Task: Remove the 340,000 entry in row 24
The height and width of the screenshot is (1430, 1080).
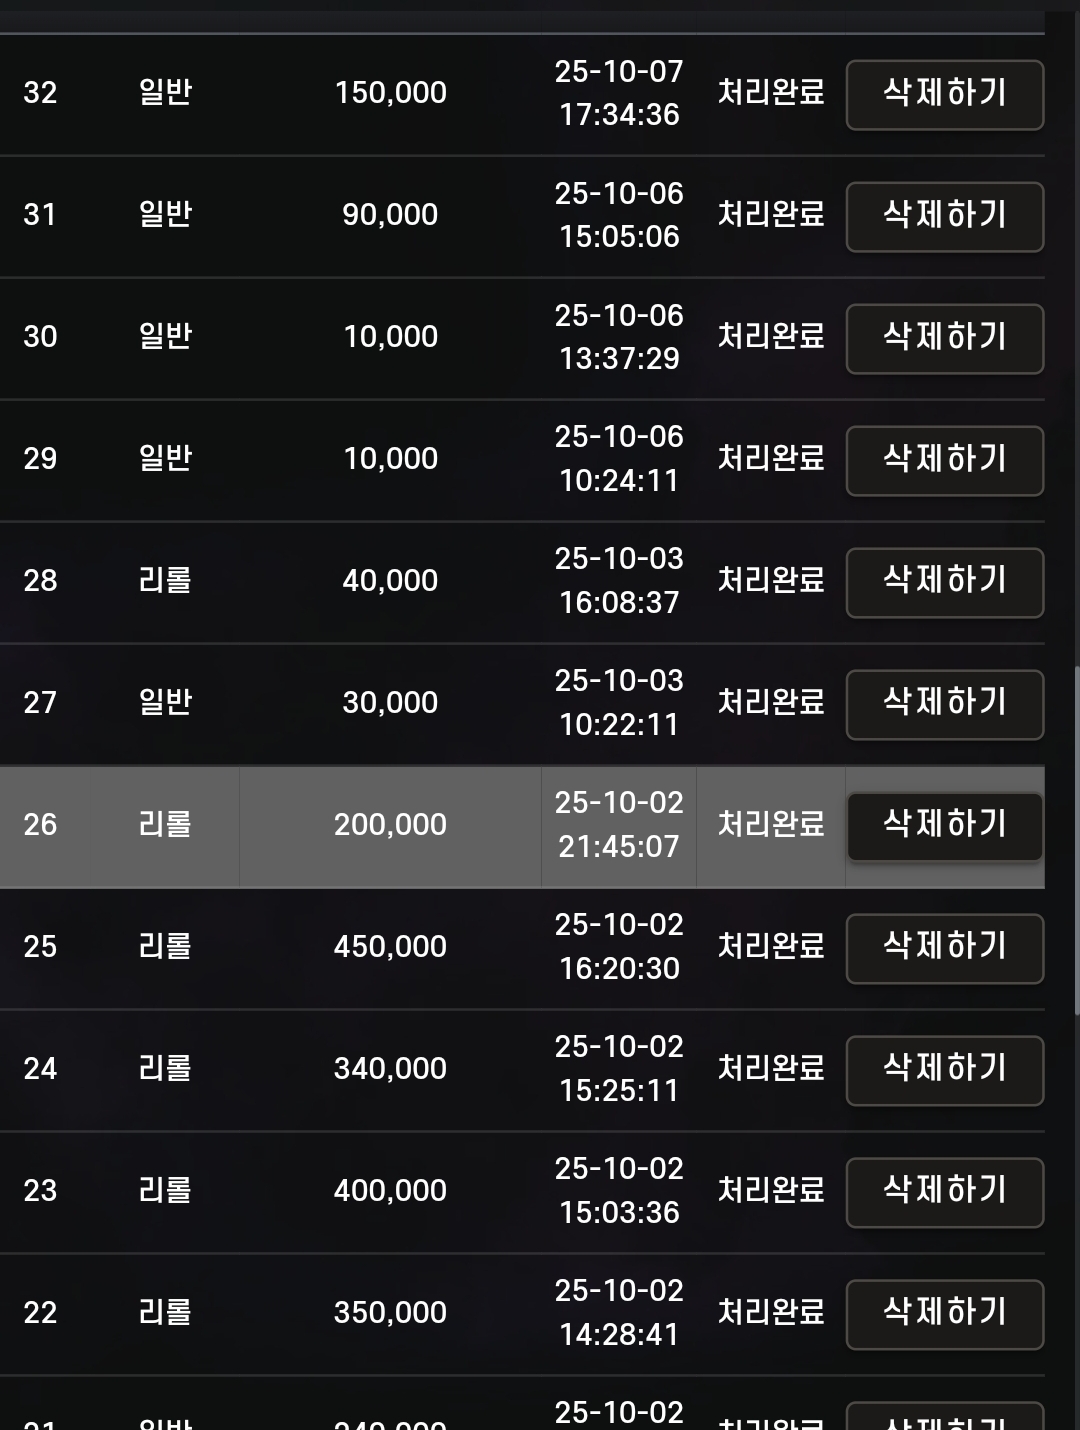Action: point(945,1070)
